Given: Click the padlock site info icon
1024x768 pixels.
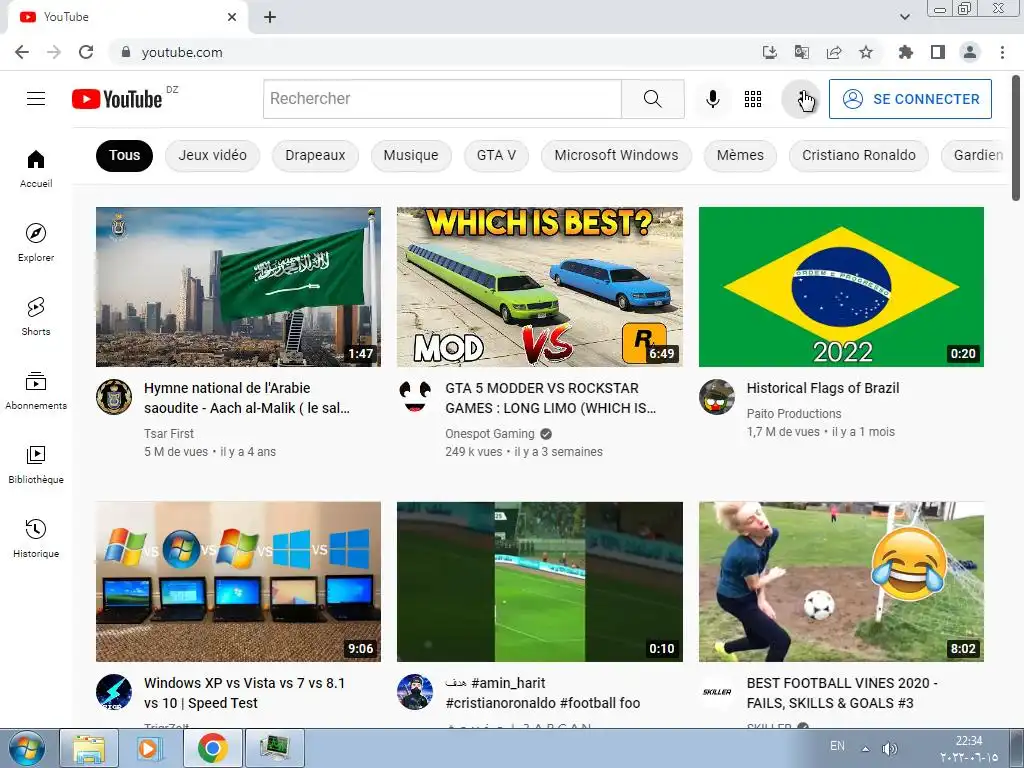Looking at the screenshot, I should (x=126, y=52).
